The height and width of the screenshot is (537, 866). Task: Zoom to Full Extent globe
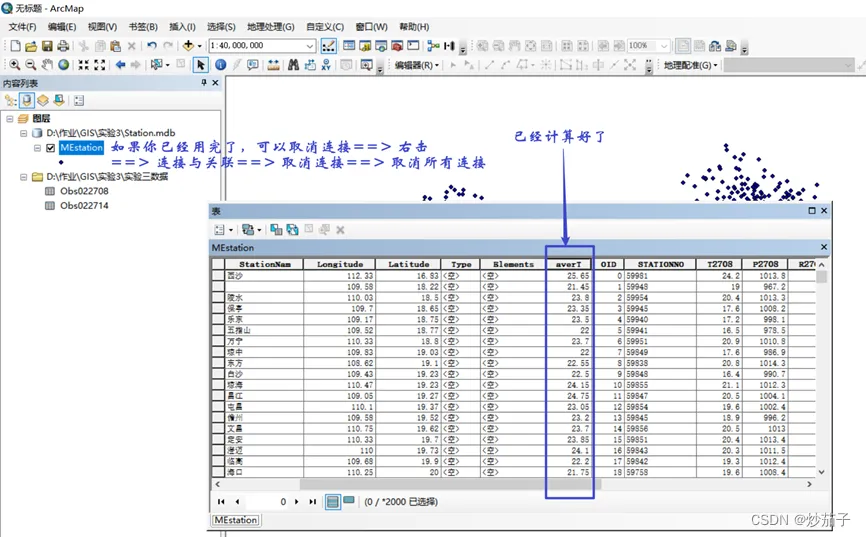click(x=64, y=65)
